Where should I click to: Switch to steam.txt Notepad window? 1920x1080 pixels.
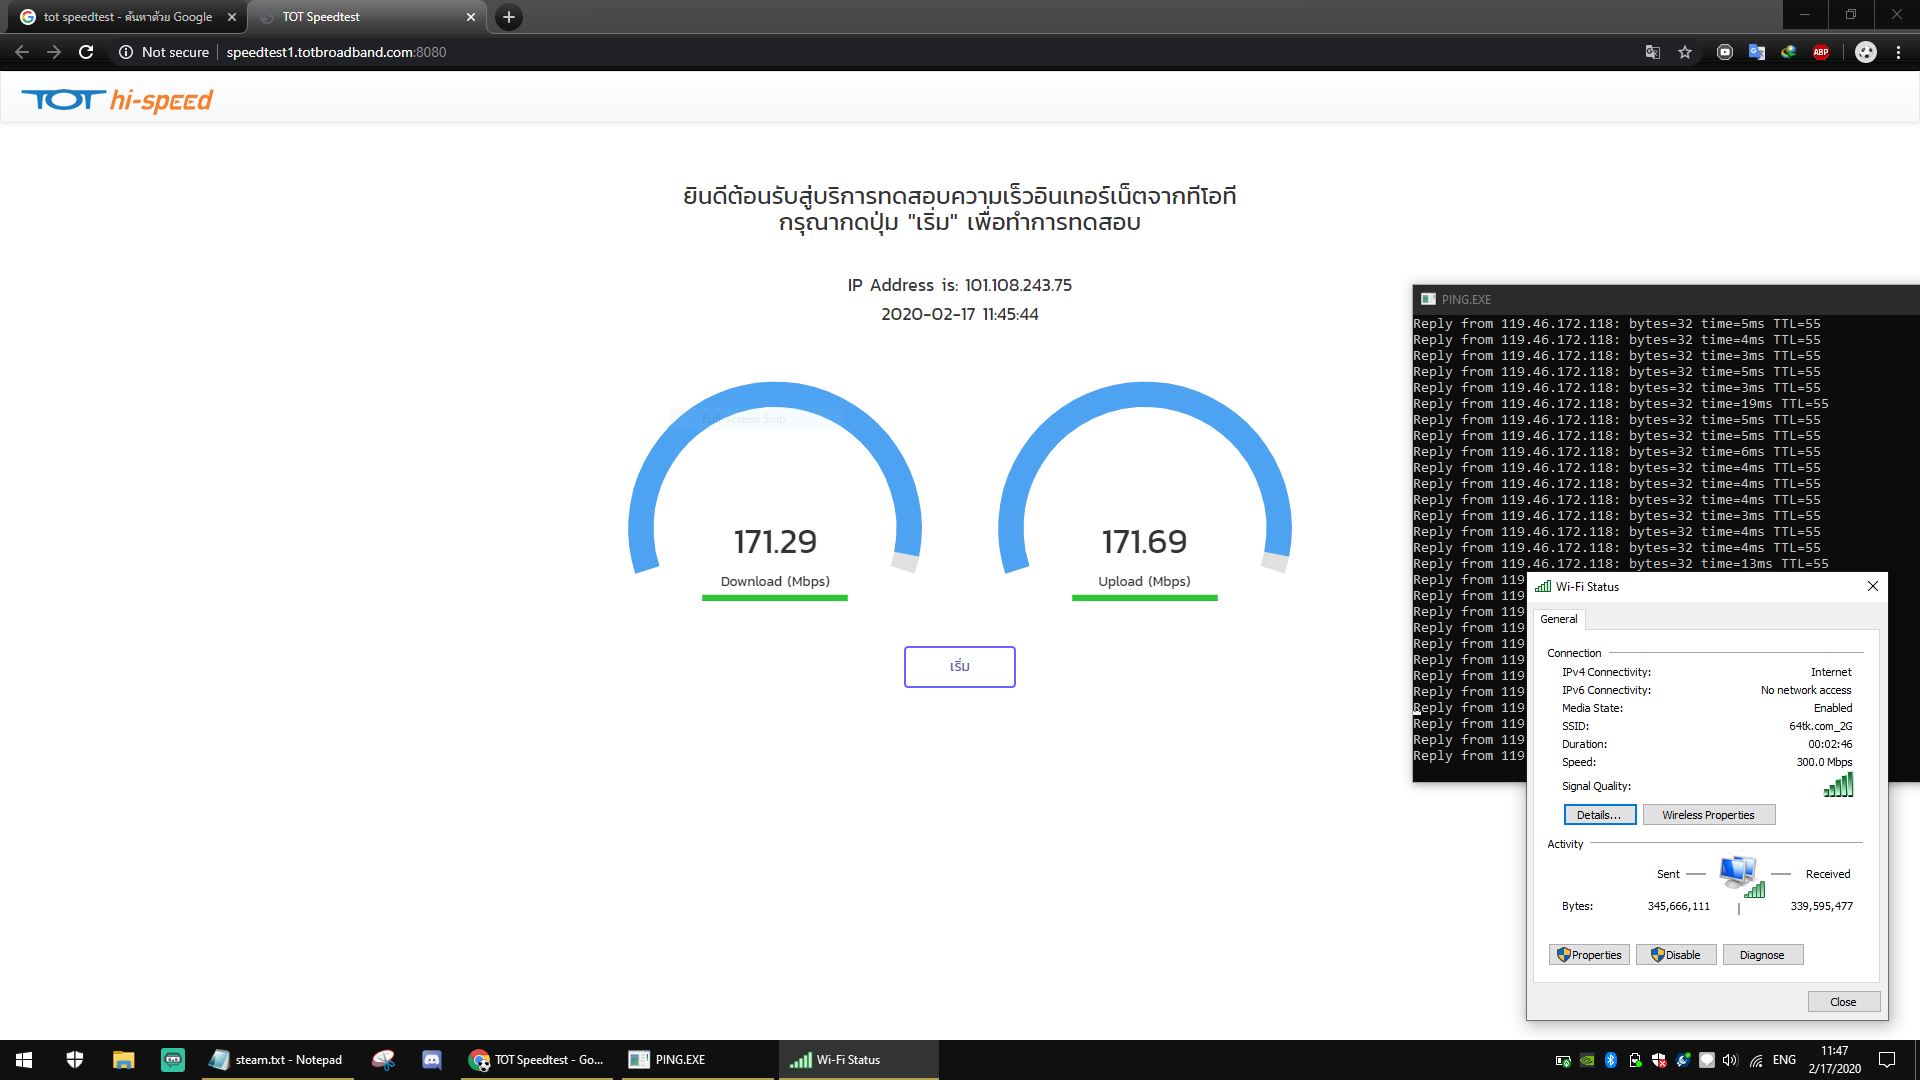coord(277,1060)
